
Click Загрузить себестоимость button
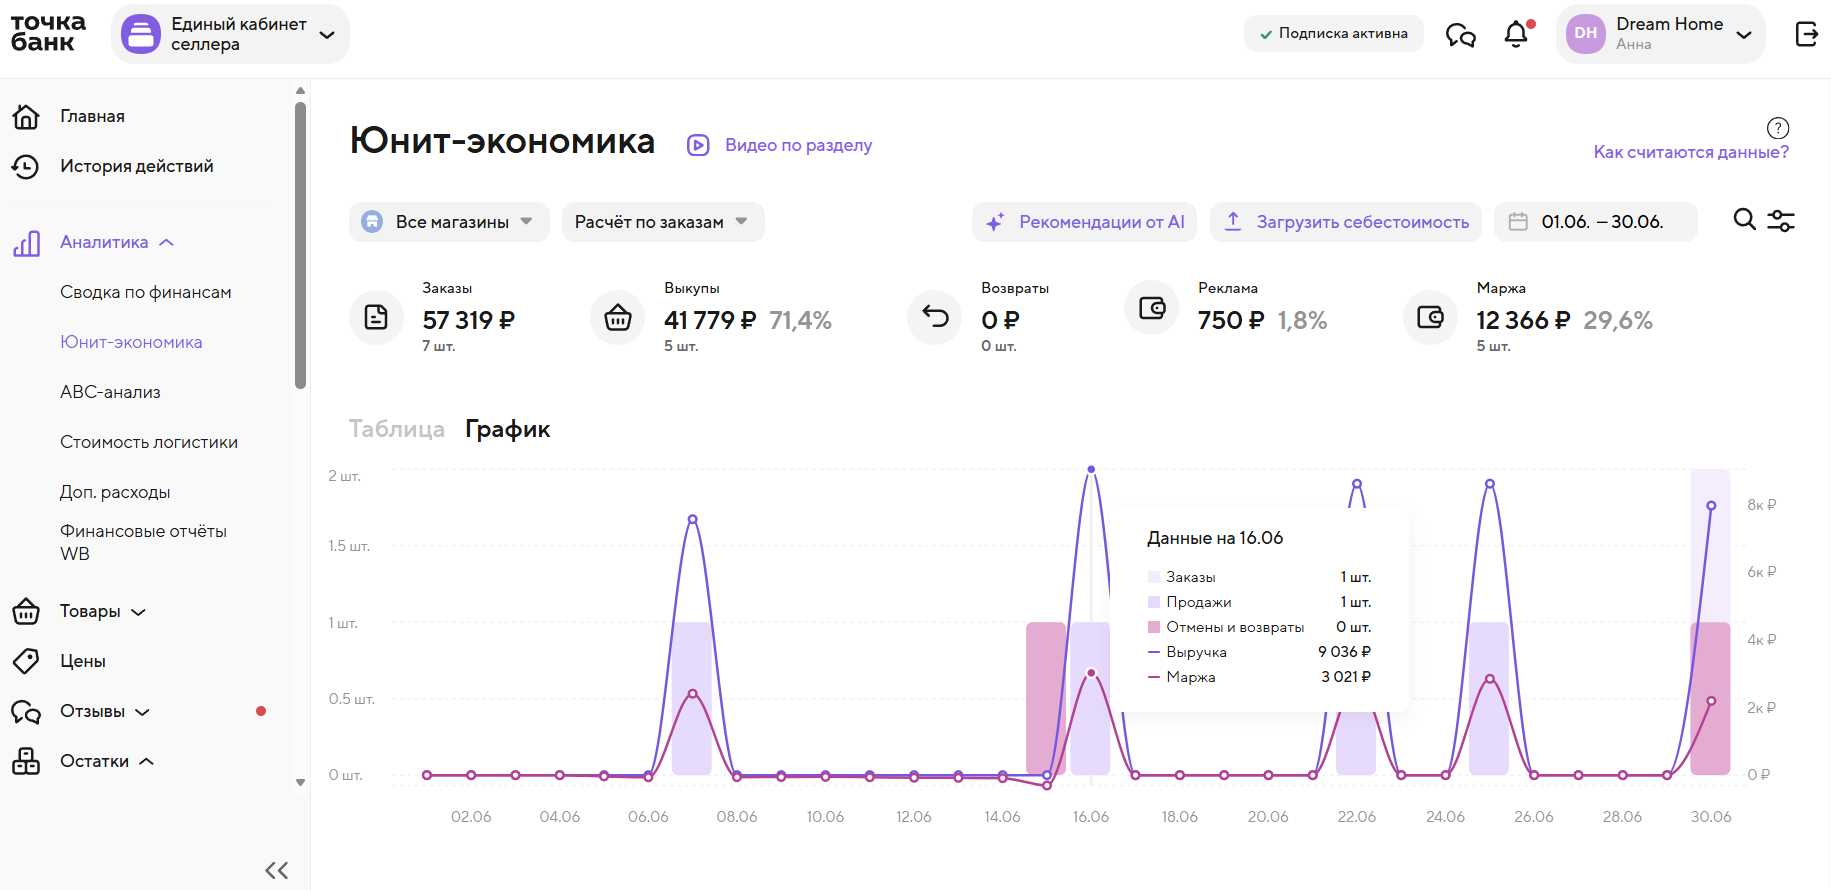[x=1346, y=222]
